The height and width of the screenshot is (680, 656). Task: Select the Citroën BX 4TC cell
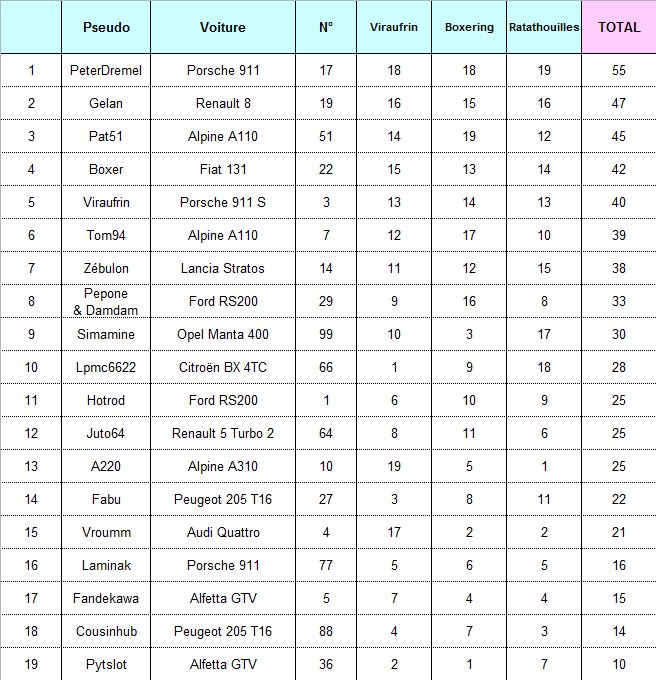click(223, 368)
